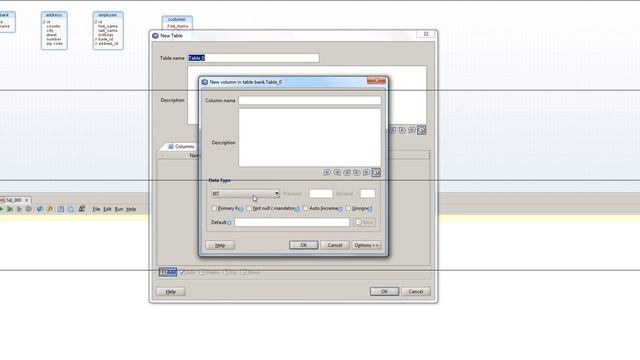Click the Decimal field
Screen dimensions: 640x360
[367, 193]
